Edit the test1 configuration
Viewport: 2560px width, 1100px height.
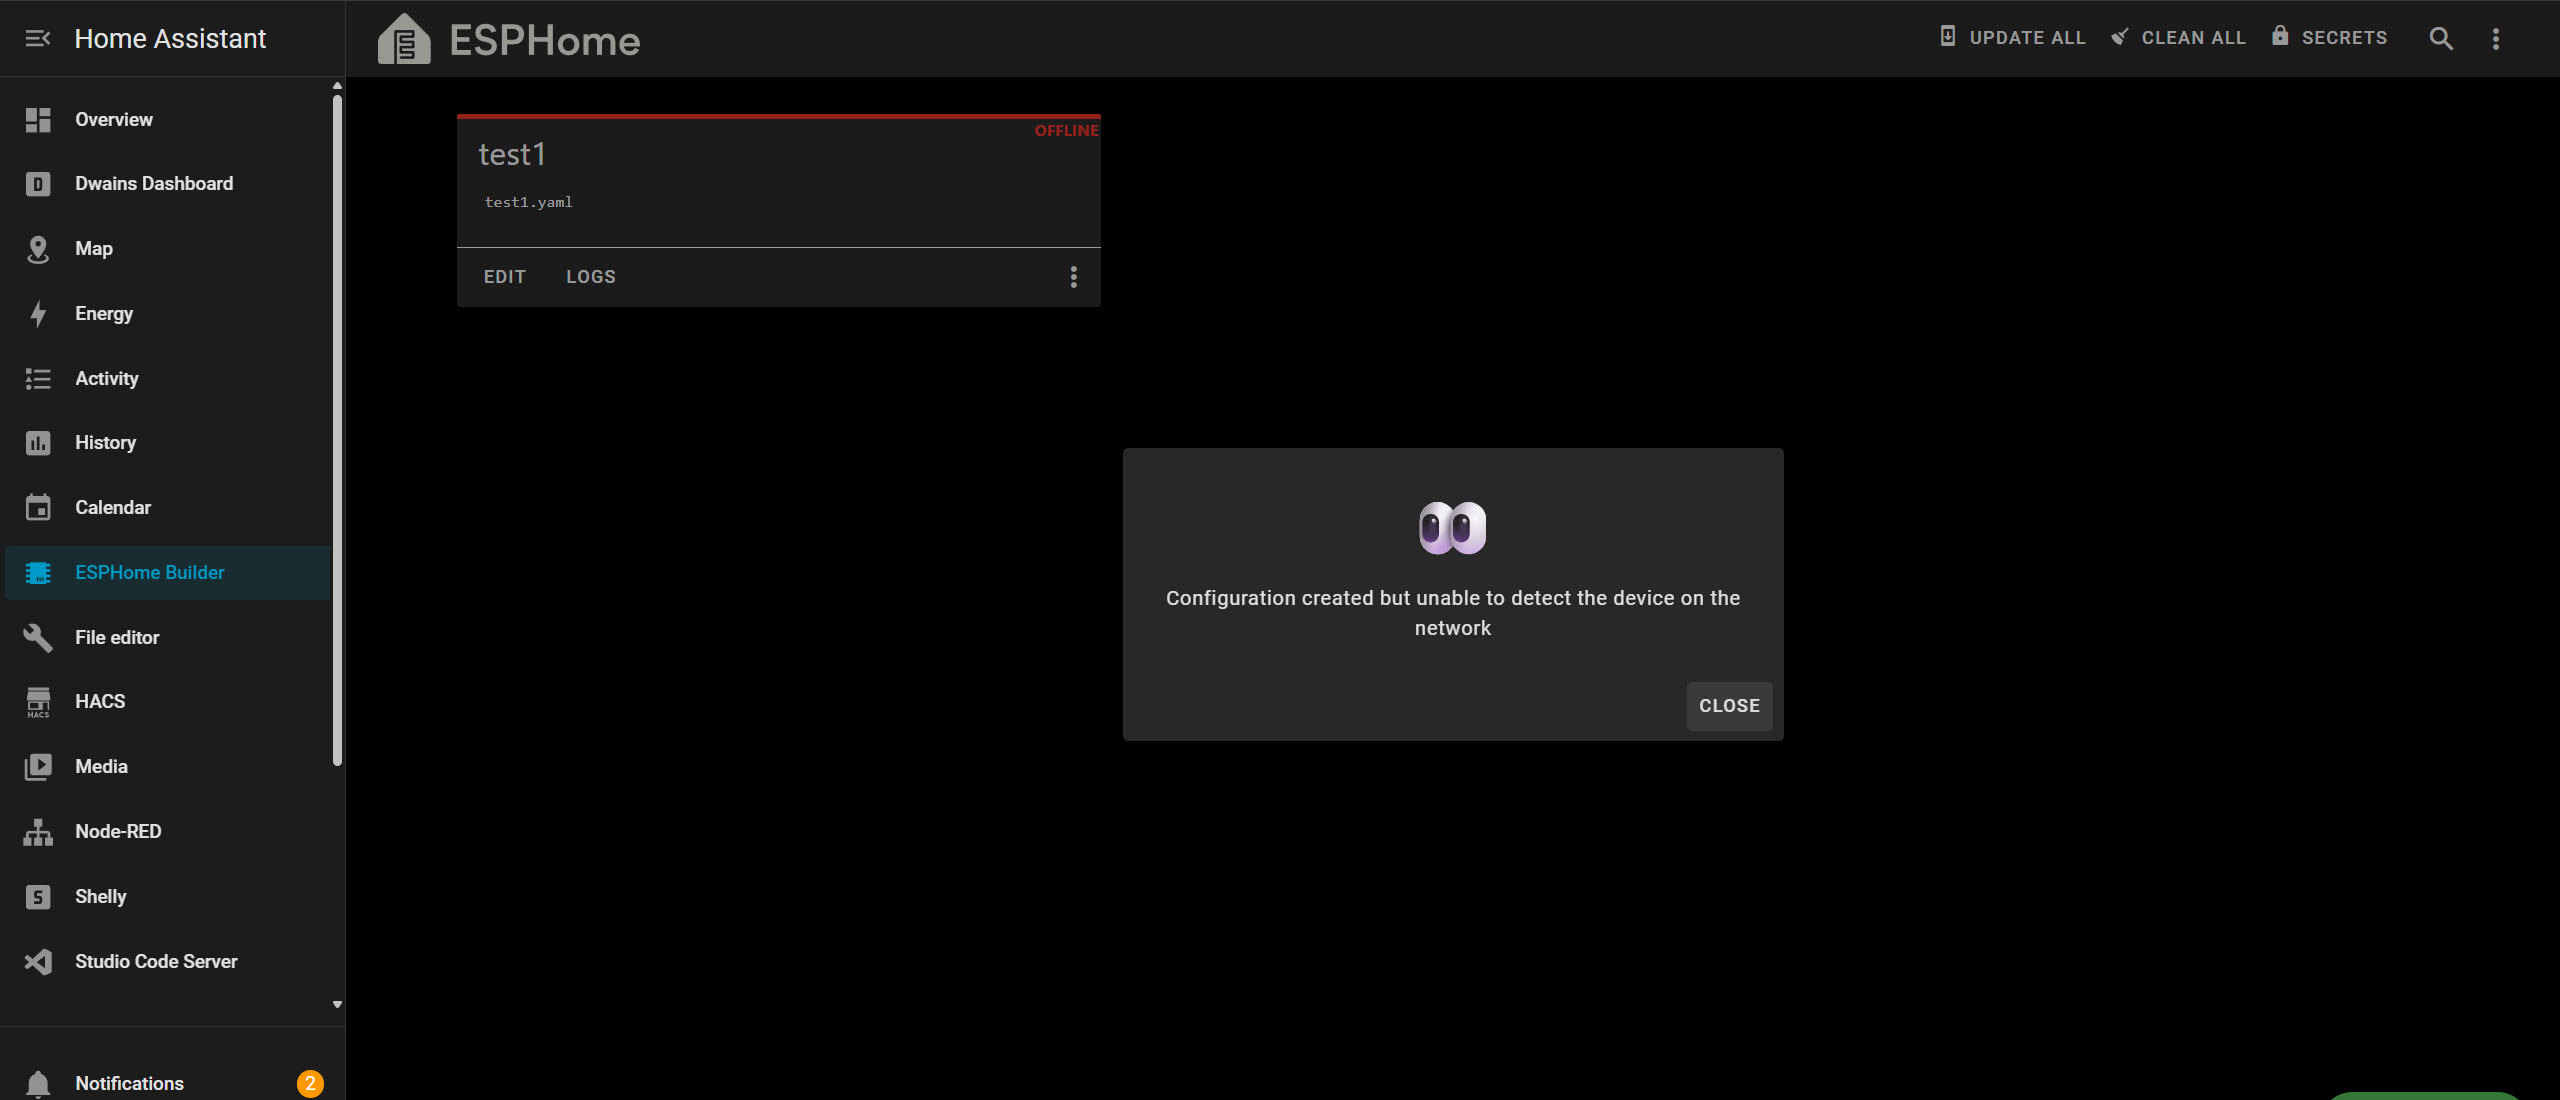504,277
